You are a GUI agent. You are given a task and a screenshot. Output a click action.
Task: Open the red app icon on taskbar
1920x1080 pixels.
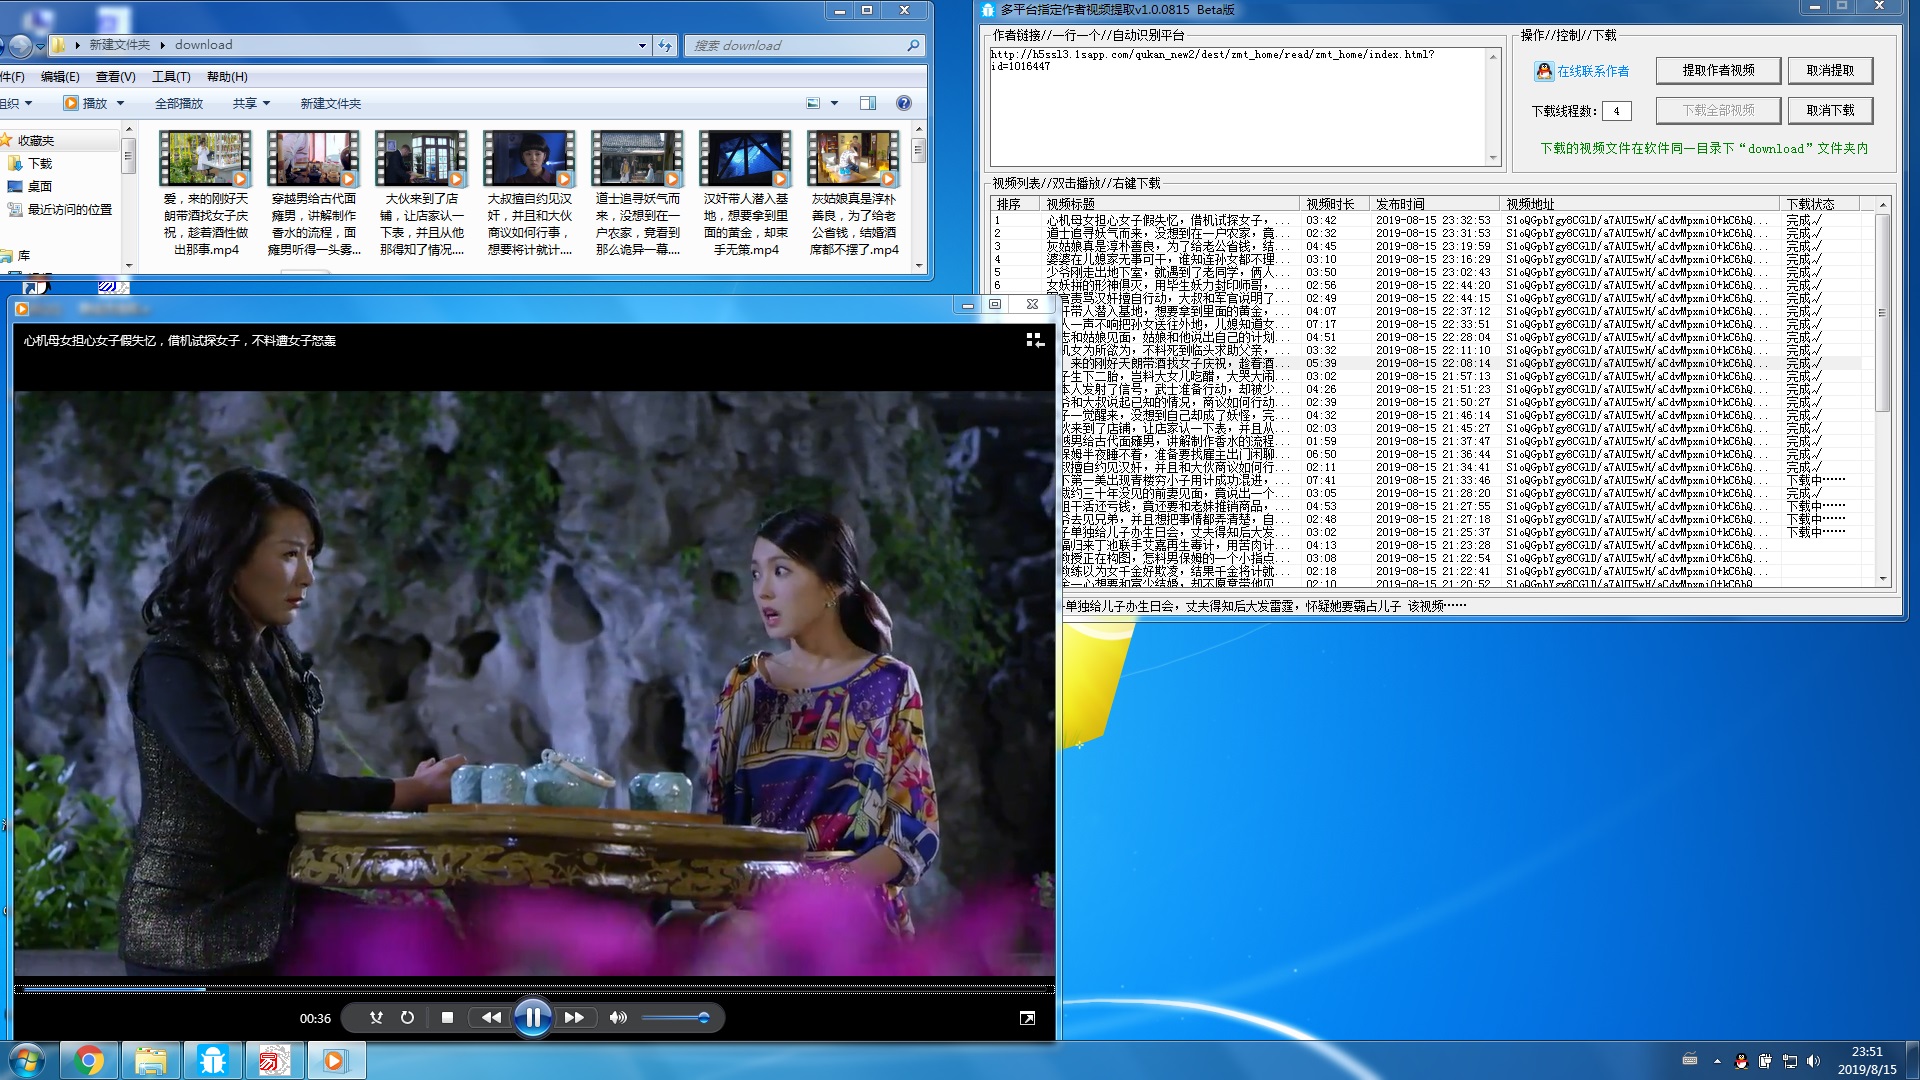[275, 1060]
